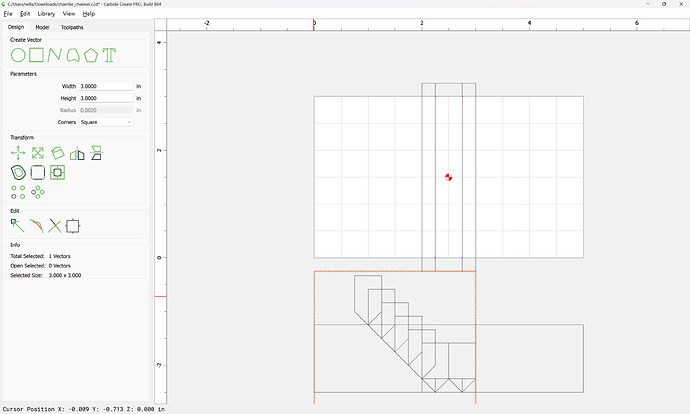Viewport: 690px width, 414px height.
Task: Open the Circular Array tool
Action: [x=38, y=191]
